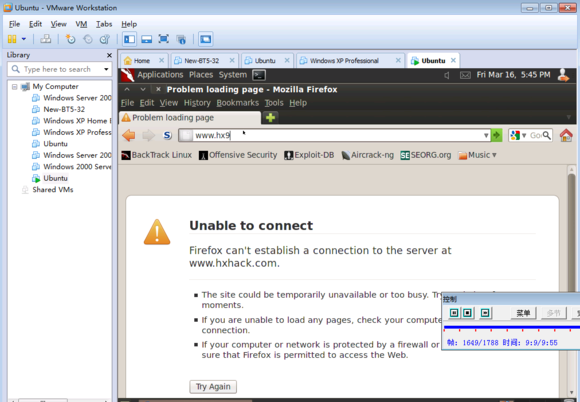
Task: Open the Exploit-DB bookmark link
Action: coord(309,155)
